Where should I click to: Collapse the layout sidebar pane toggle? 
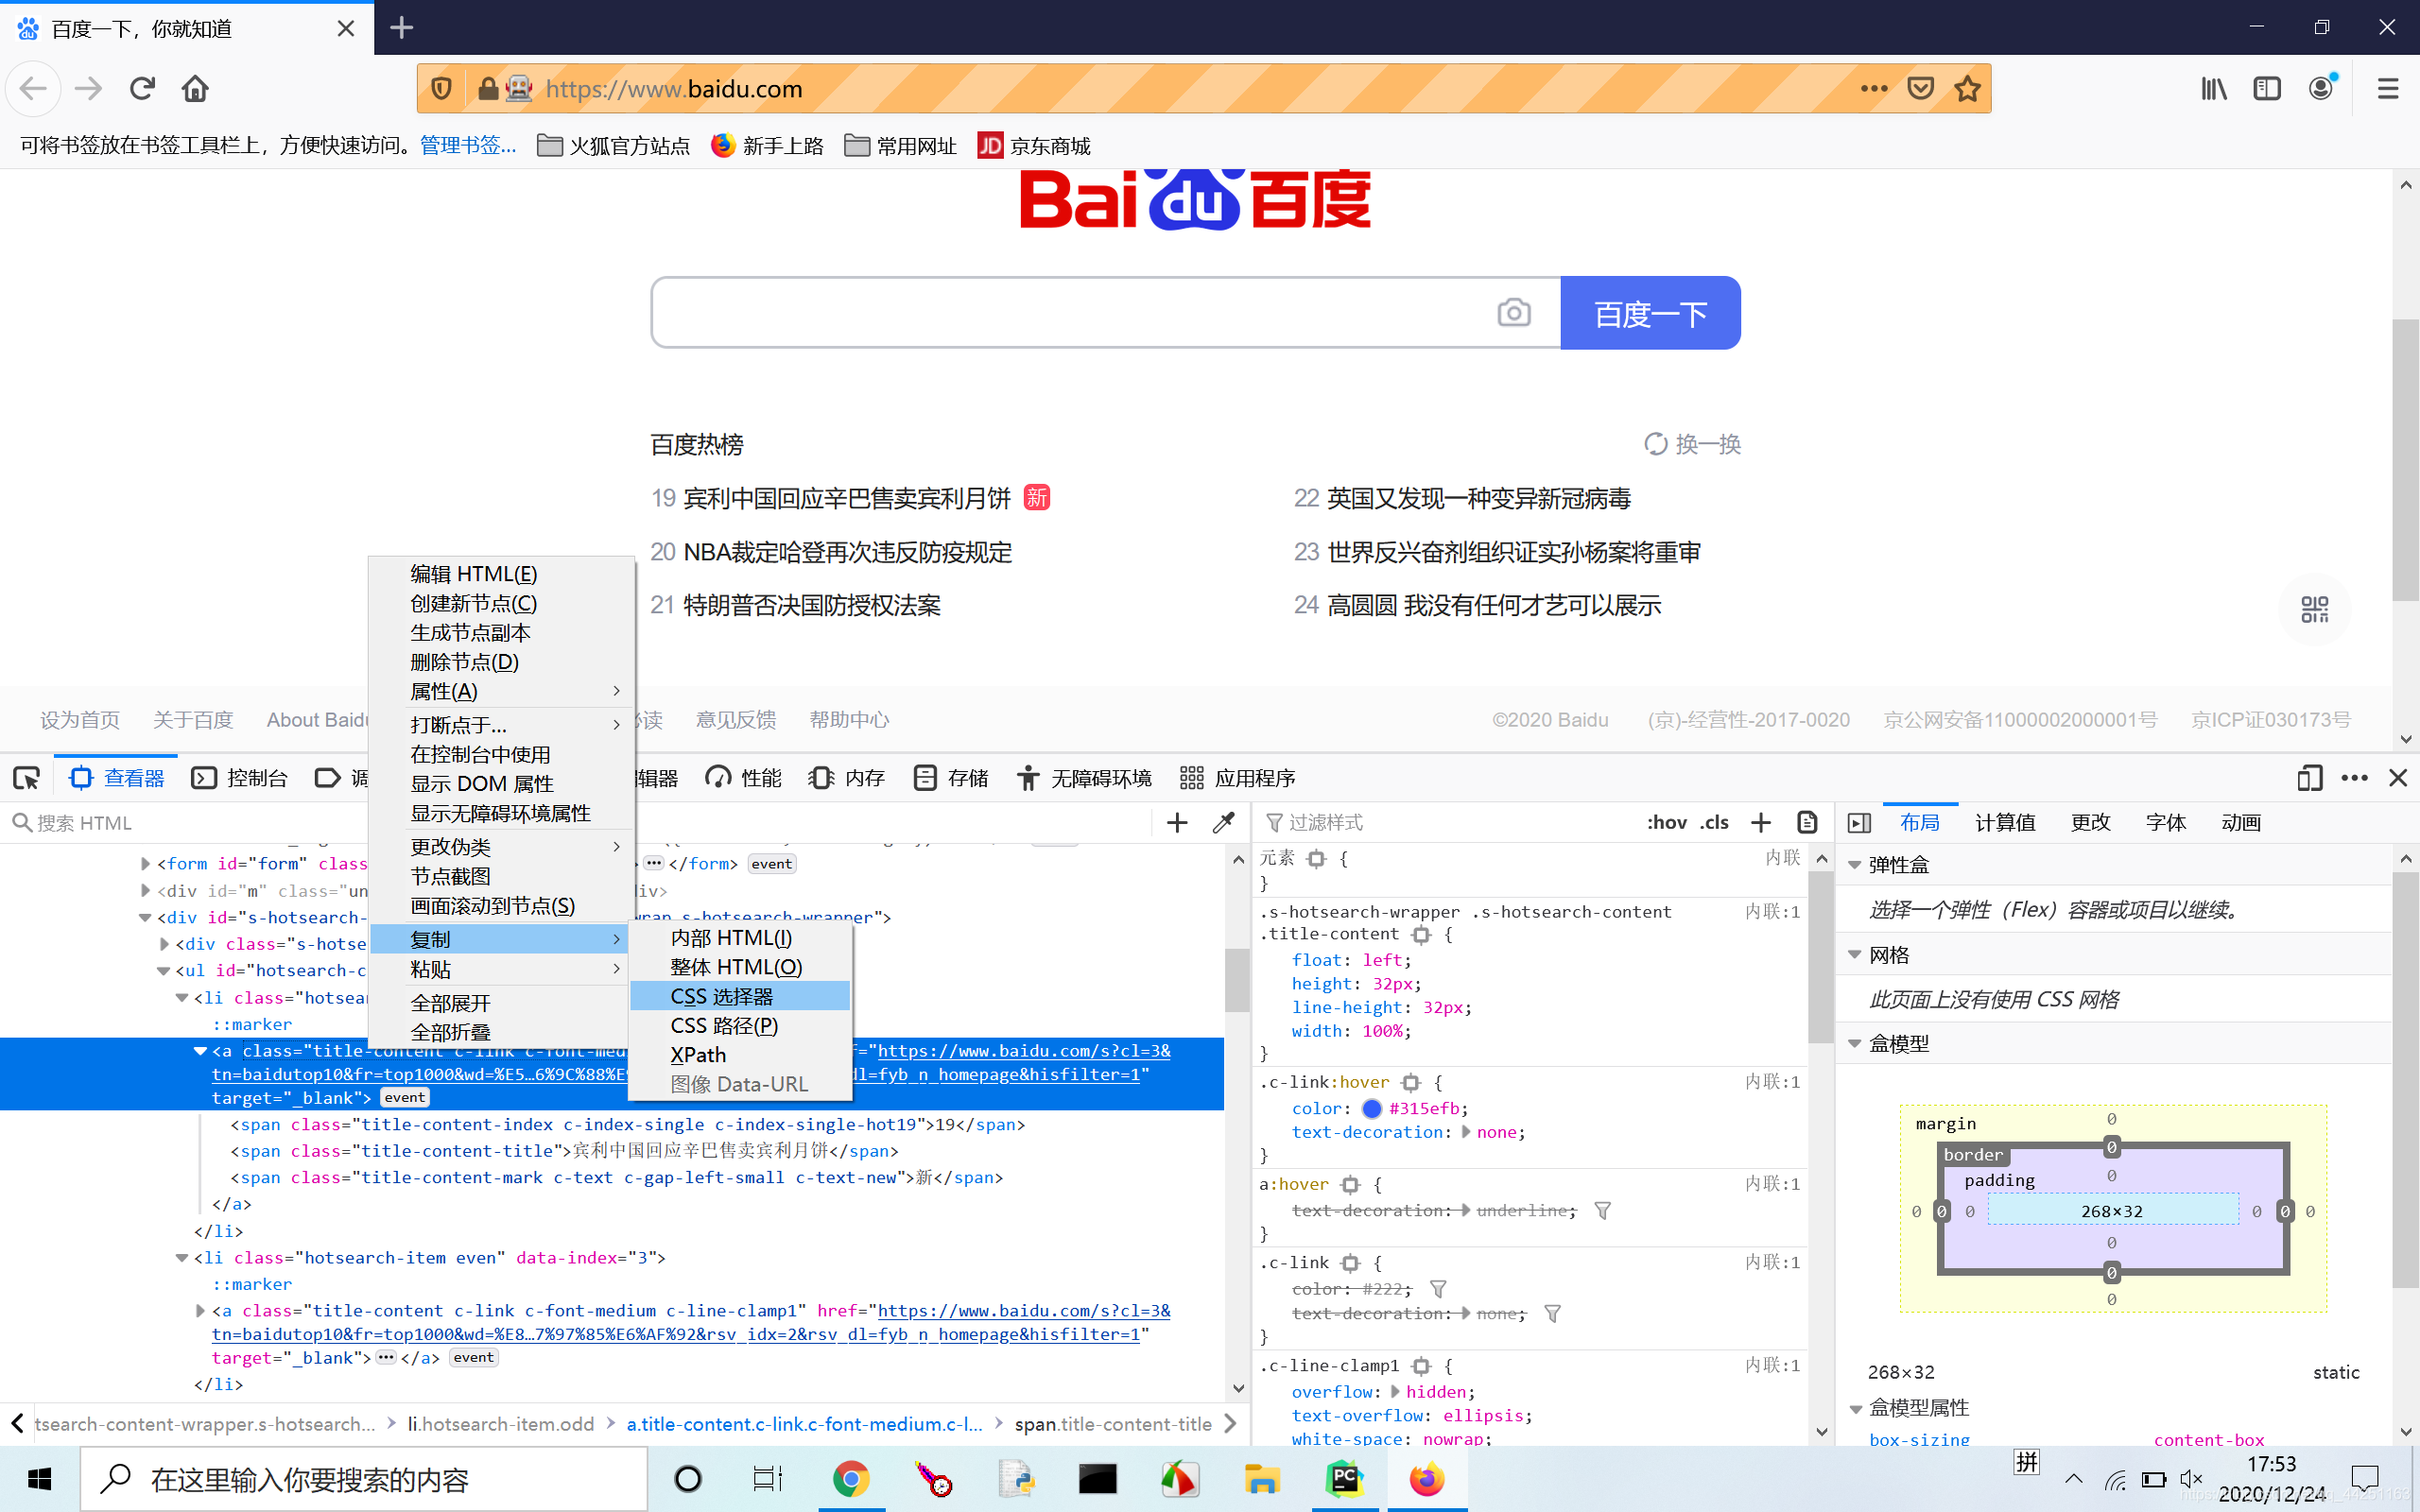tap(1860, 823)
